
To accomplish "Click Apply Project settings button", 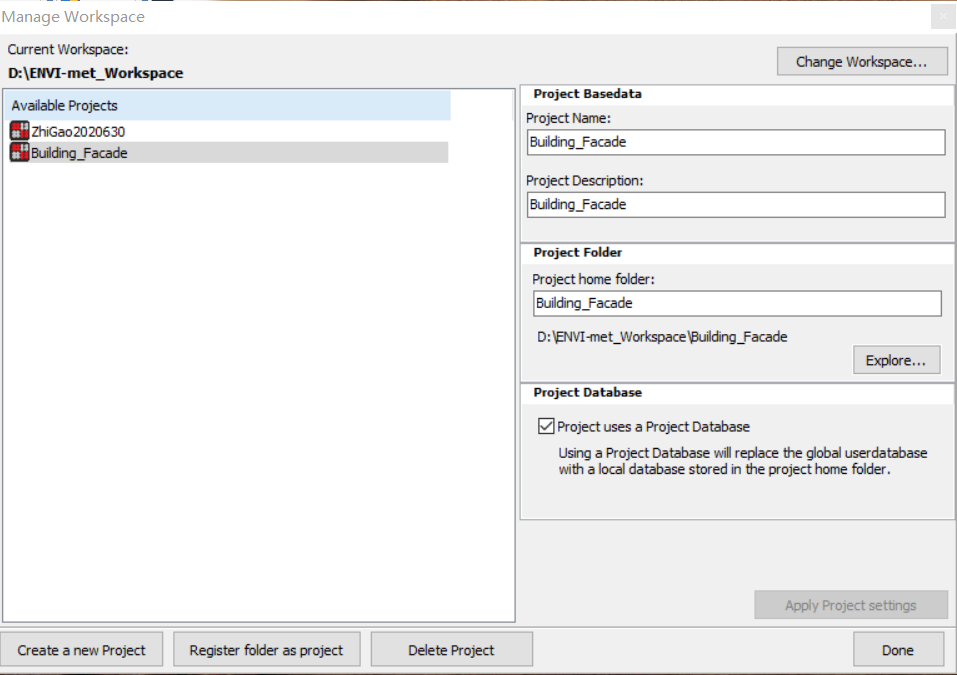I will pos(851,605).
